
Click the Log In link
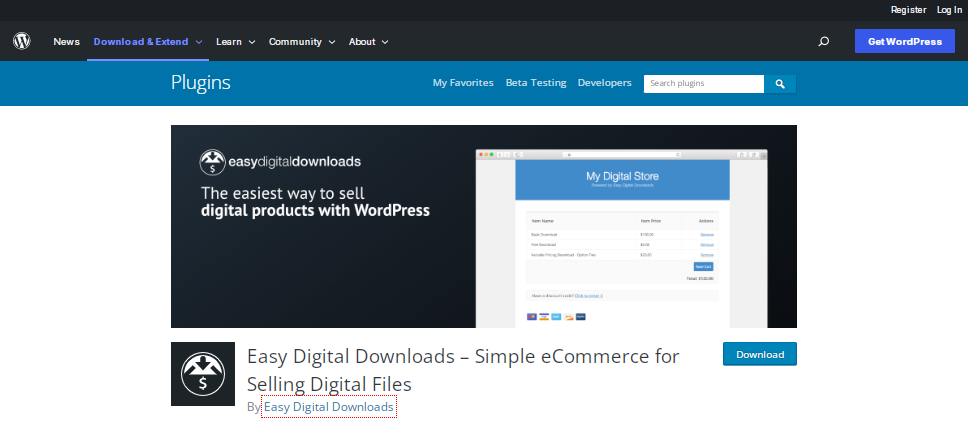pyautogui.click(x=949, y=10)
